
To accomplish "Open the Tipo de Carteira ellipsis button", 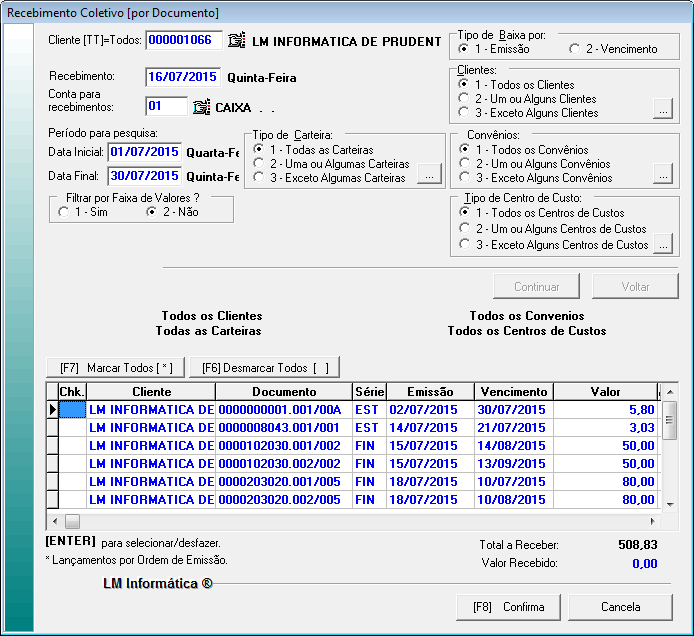I will [x=428, y=176].
